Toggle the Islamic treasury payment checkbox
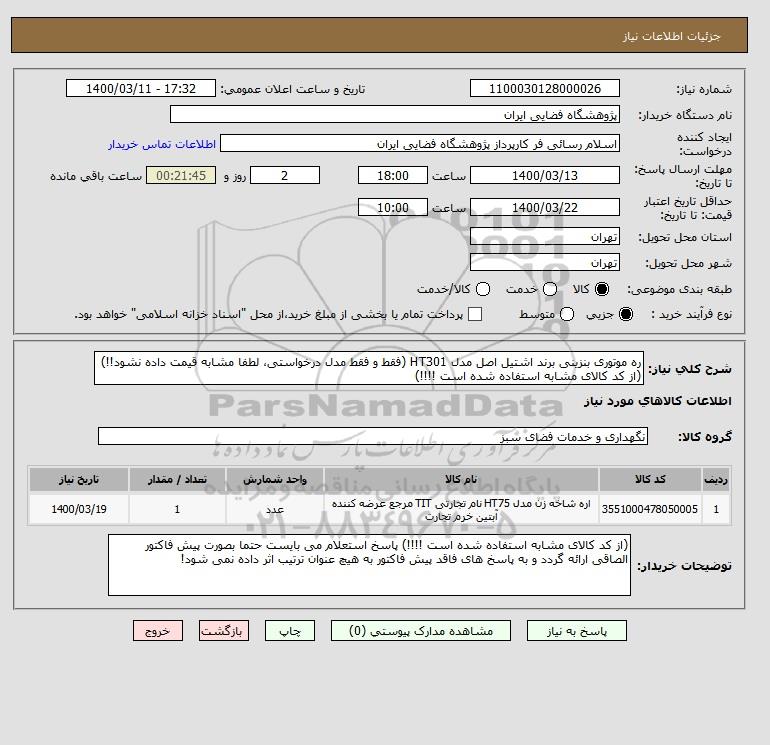This screenshot has width=770, height=745. point(475,314)
